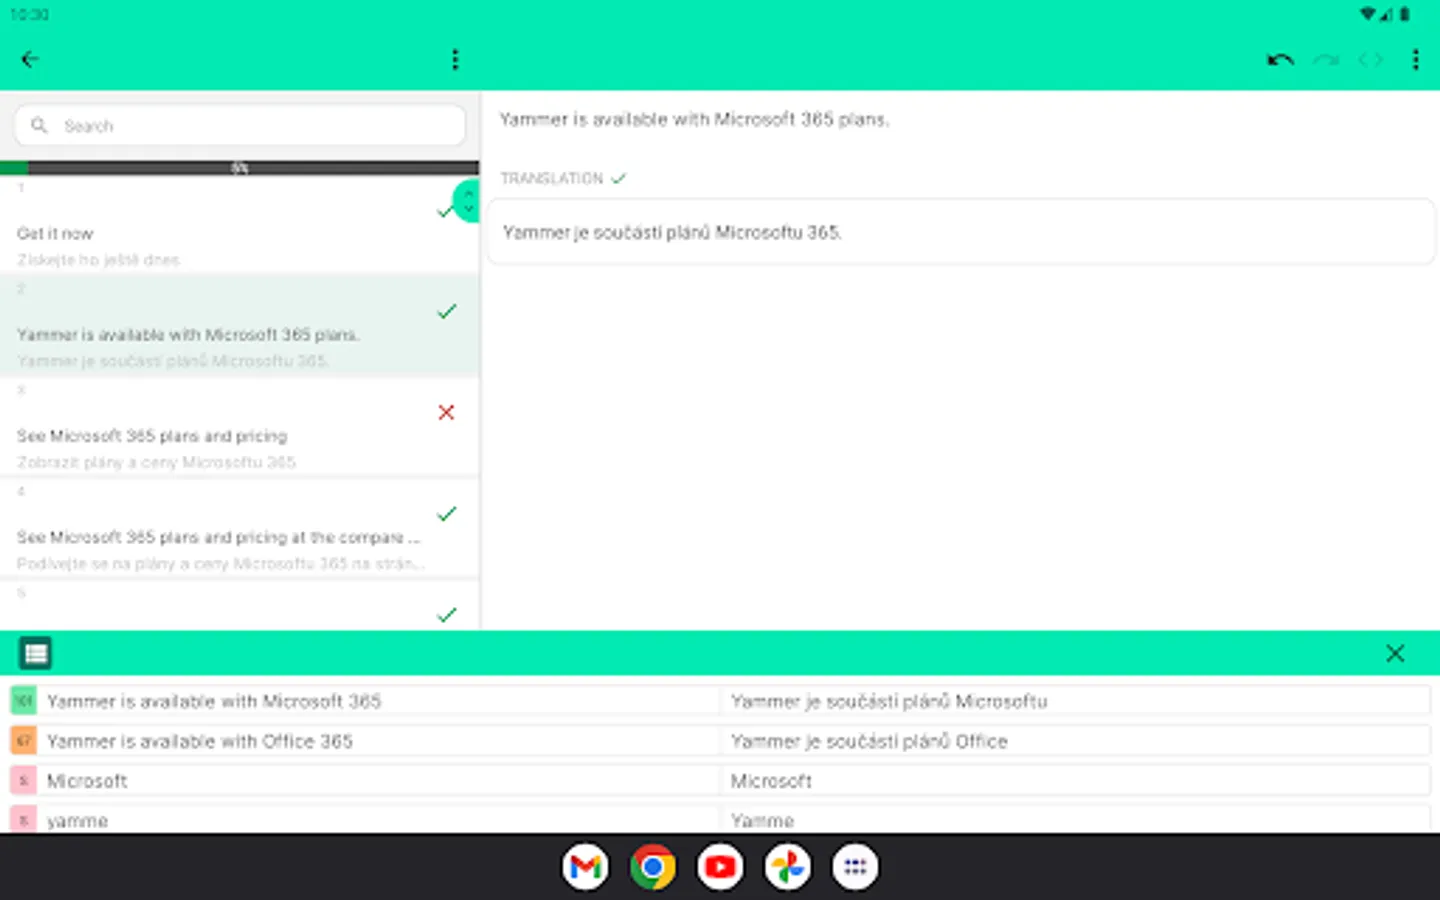Tap the Undo icon in the toolbar
Screen dimensions: 1440x900
tap(1280, 59)
